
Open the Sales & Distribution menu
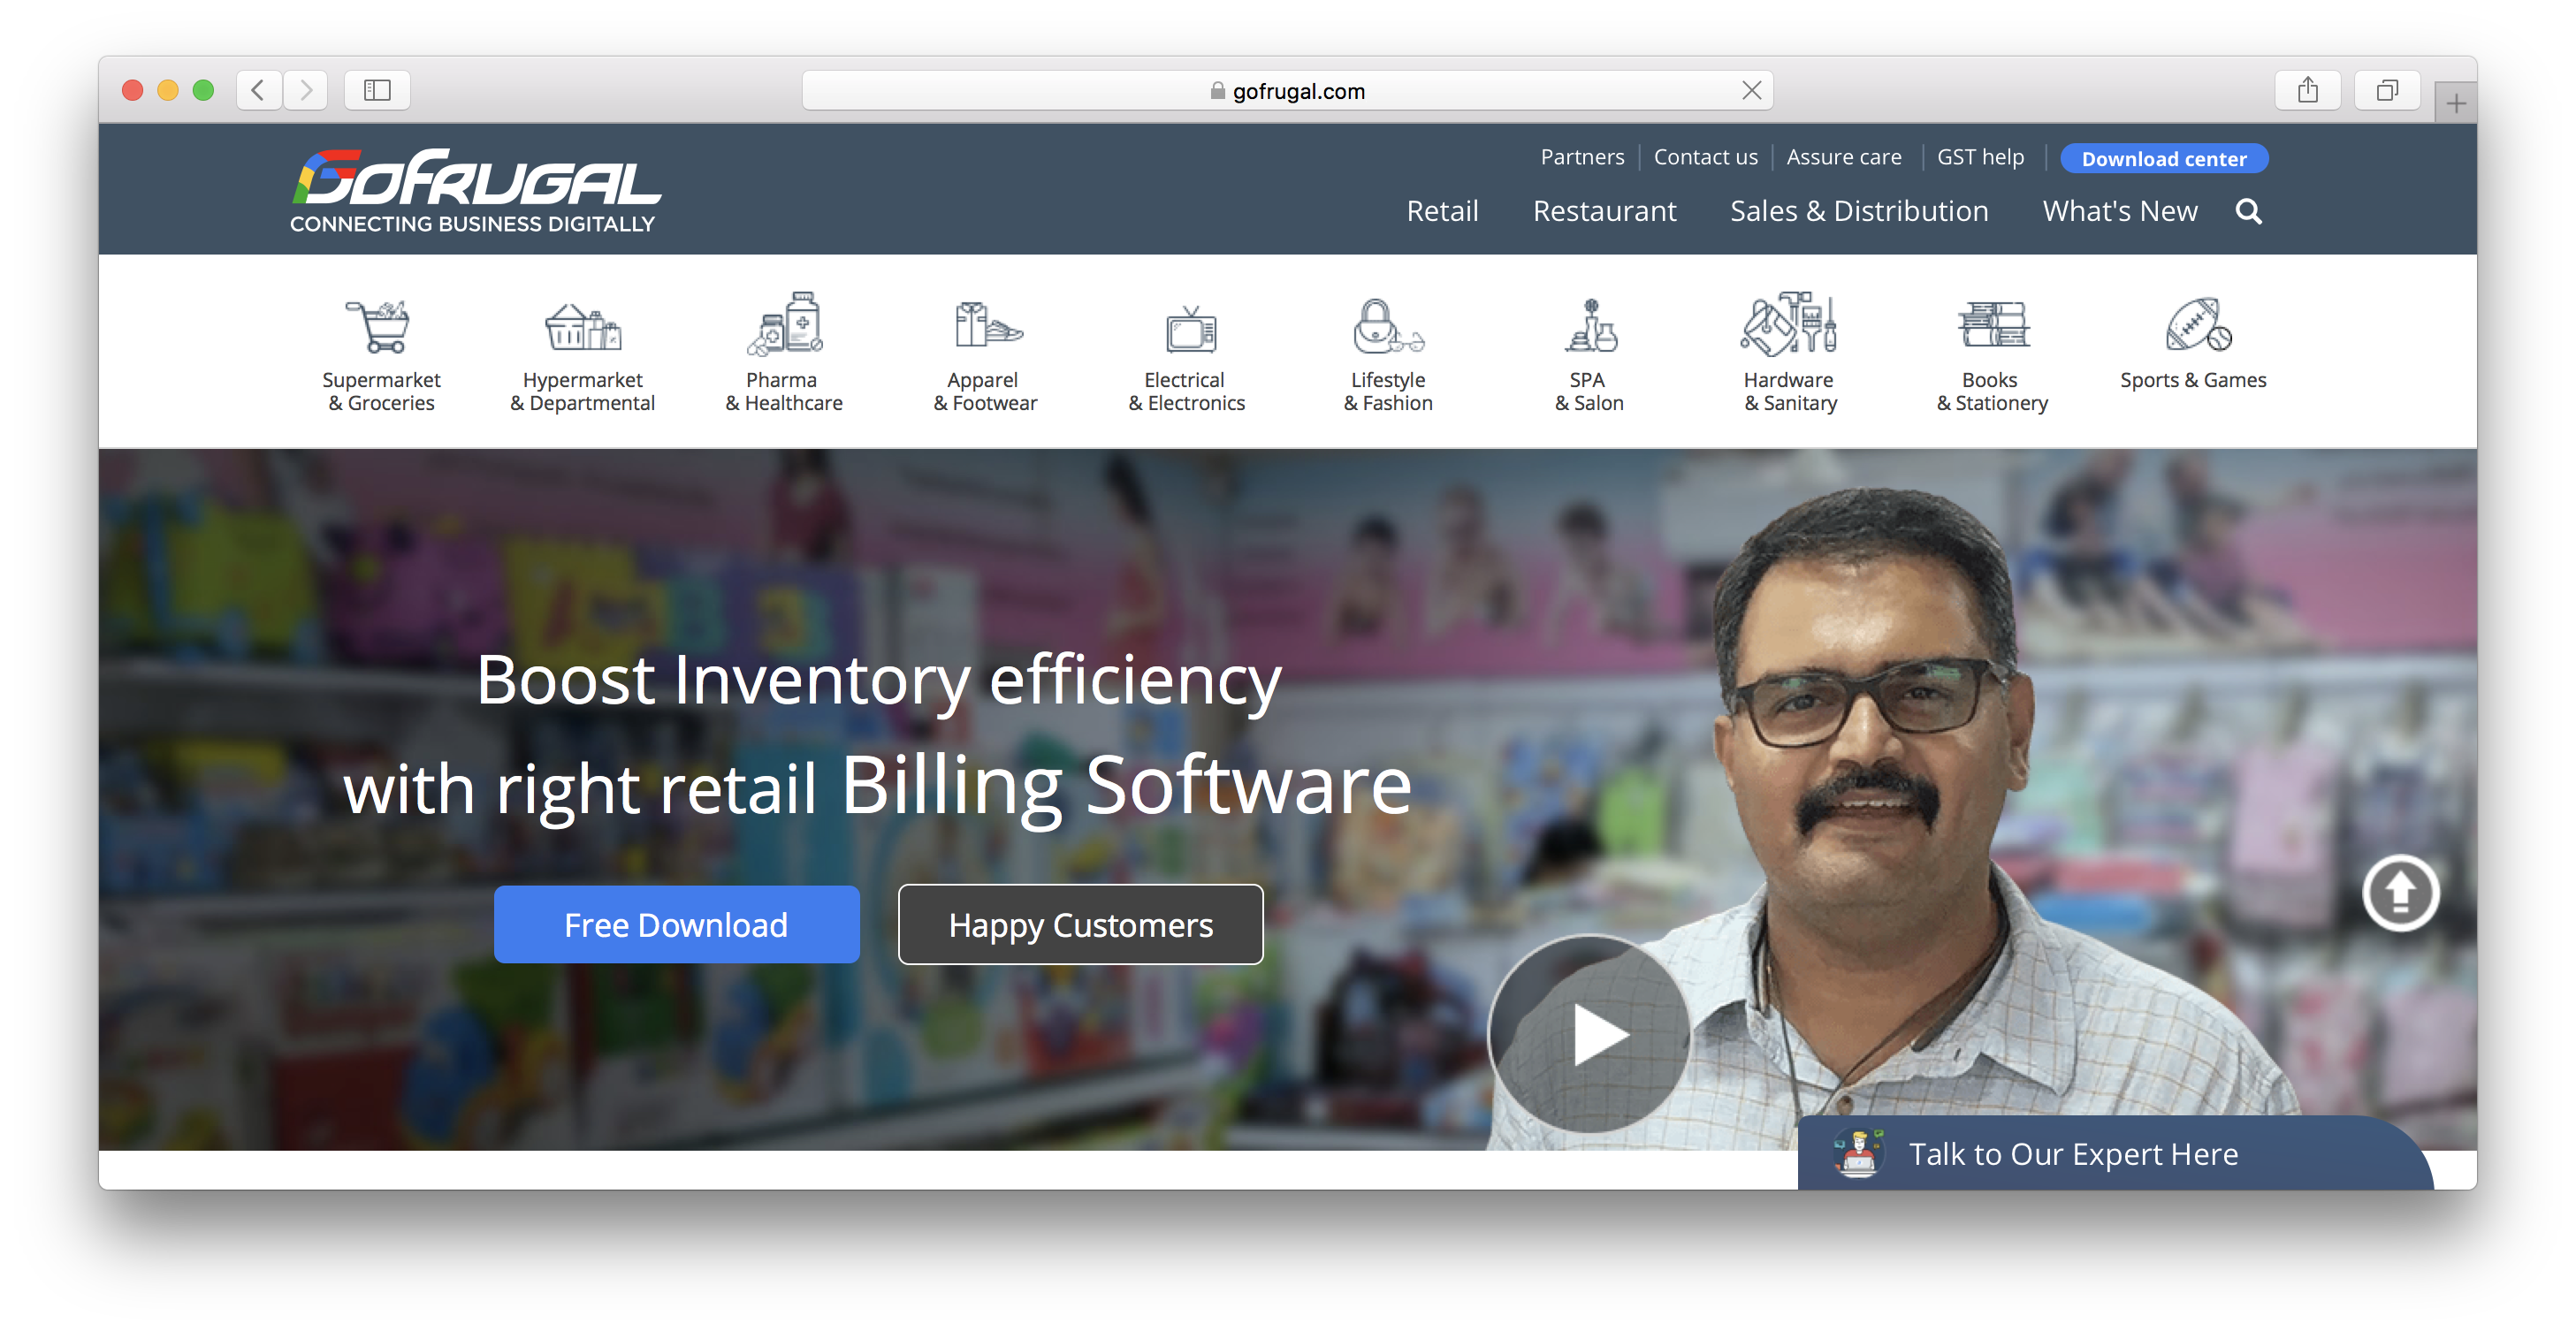[x=1859, y=211]
